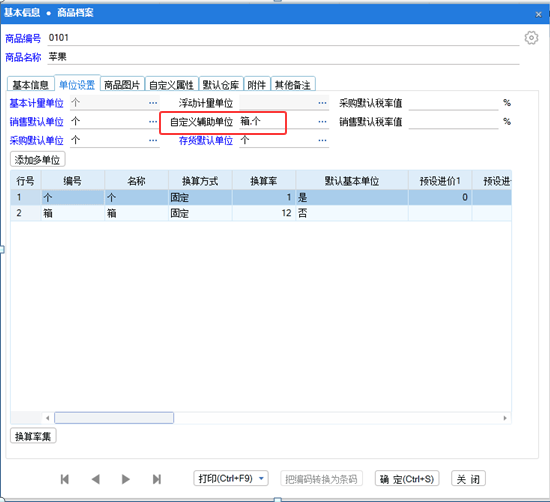Screen dimensions: 550x502
Task: Click the 添加多单位 button
Action: coord(38,160)
